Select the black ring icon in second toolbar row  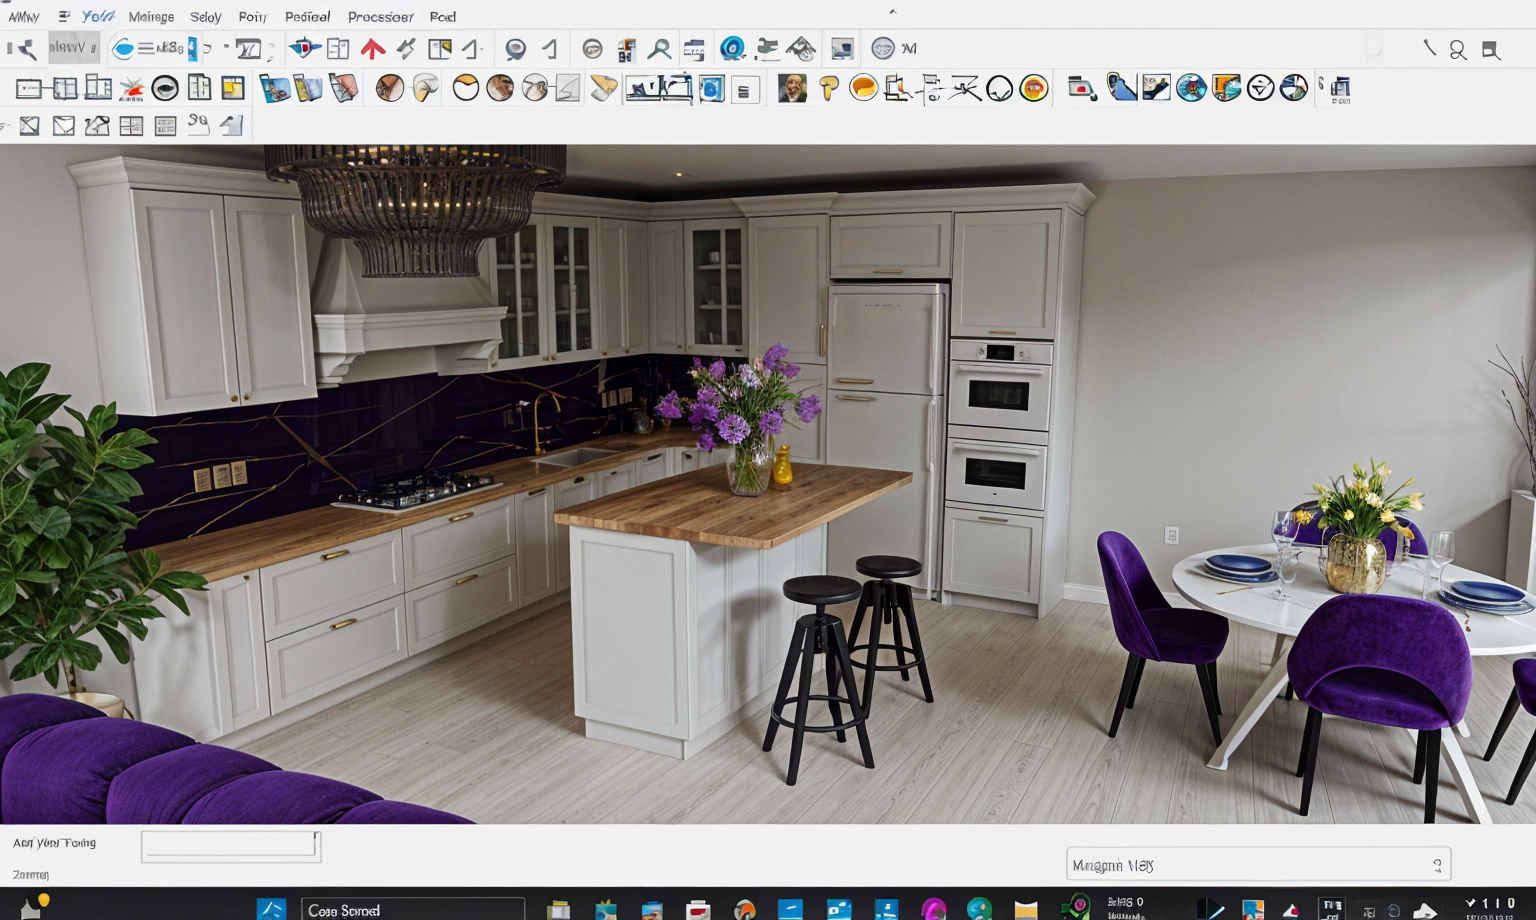point(165,89)
